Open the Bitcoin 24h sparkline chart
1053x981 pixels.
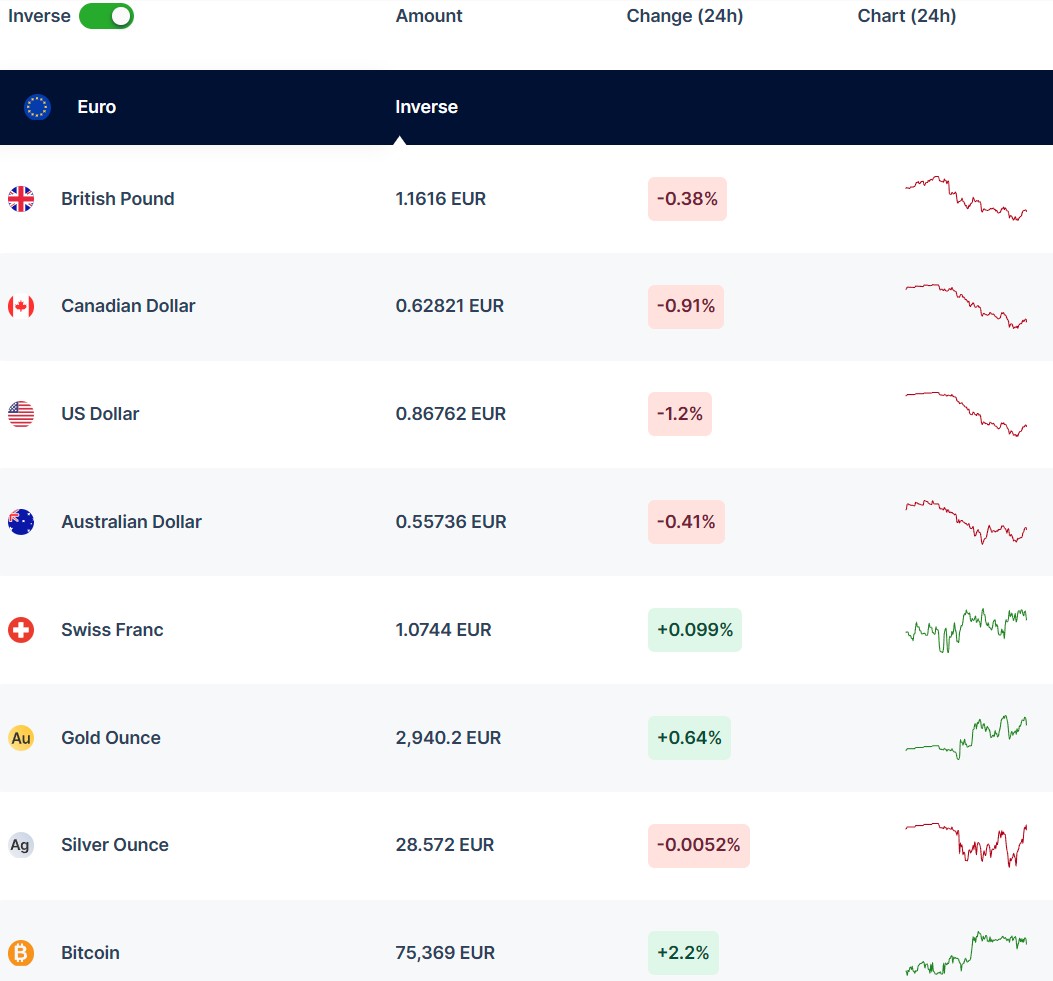[x=966, y=953]
